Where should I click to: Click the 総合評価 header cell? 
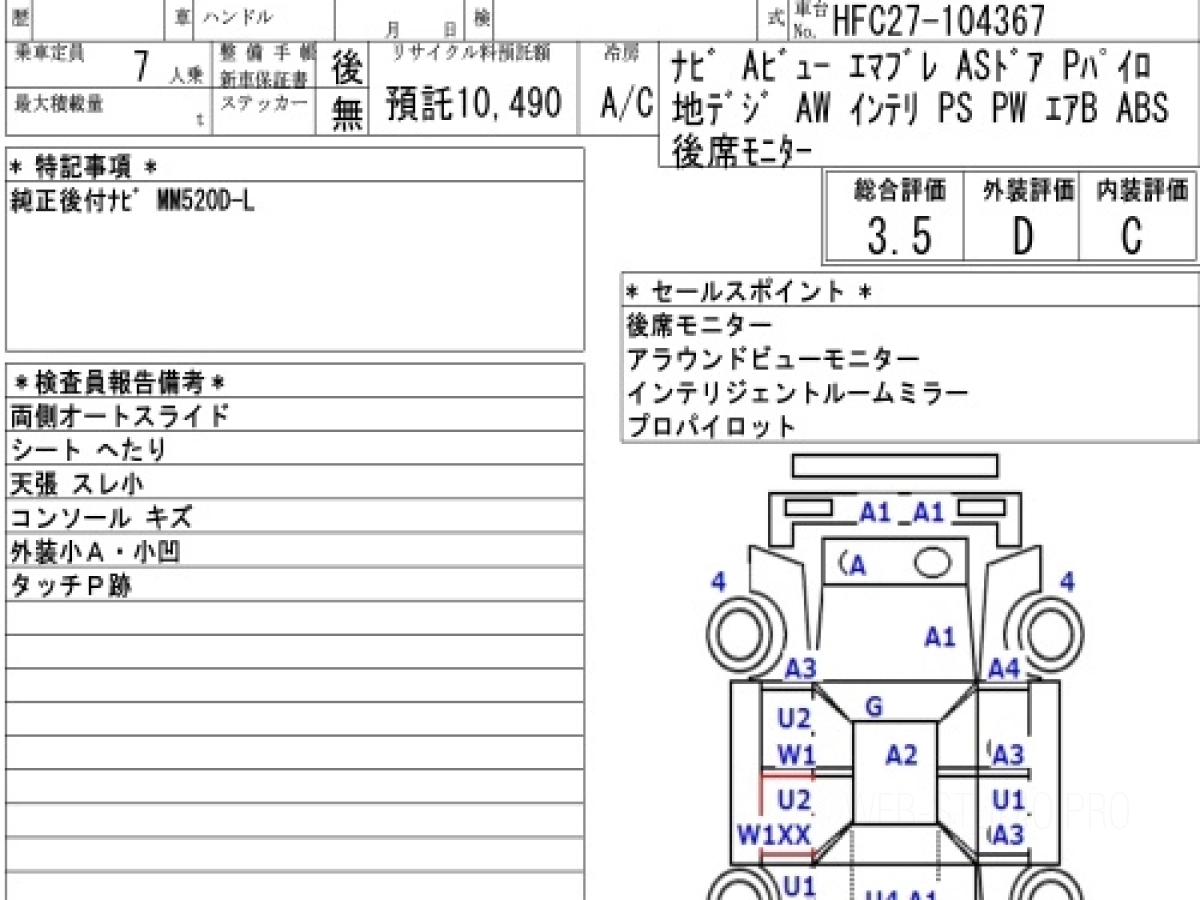[900, 188]
